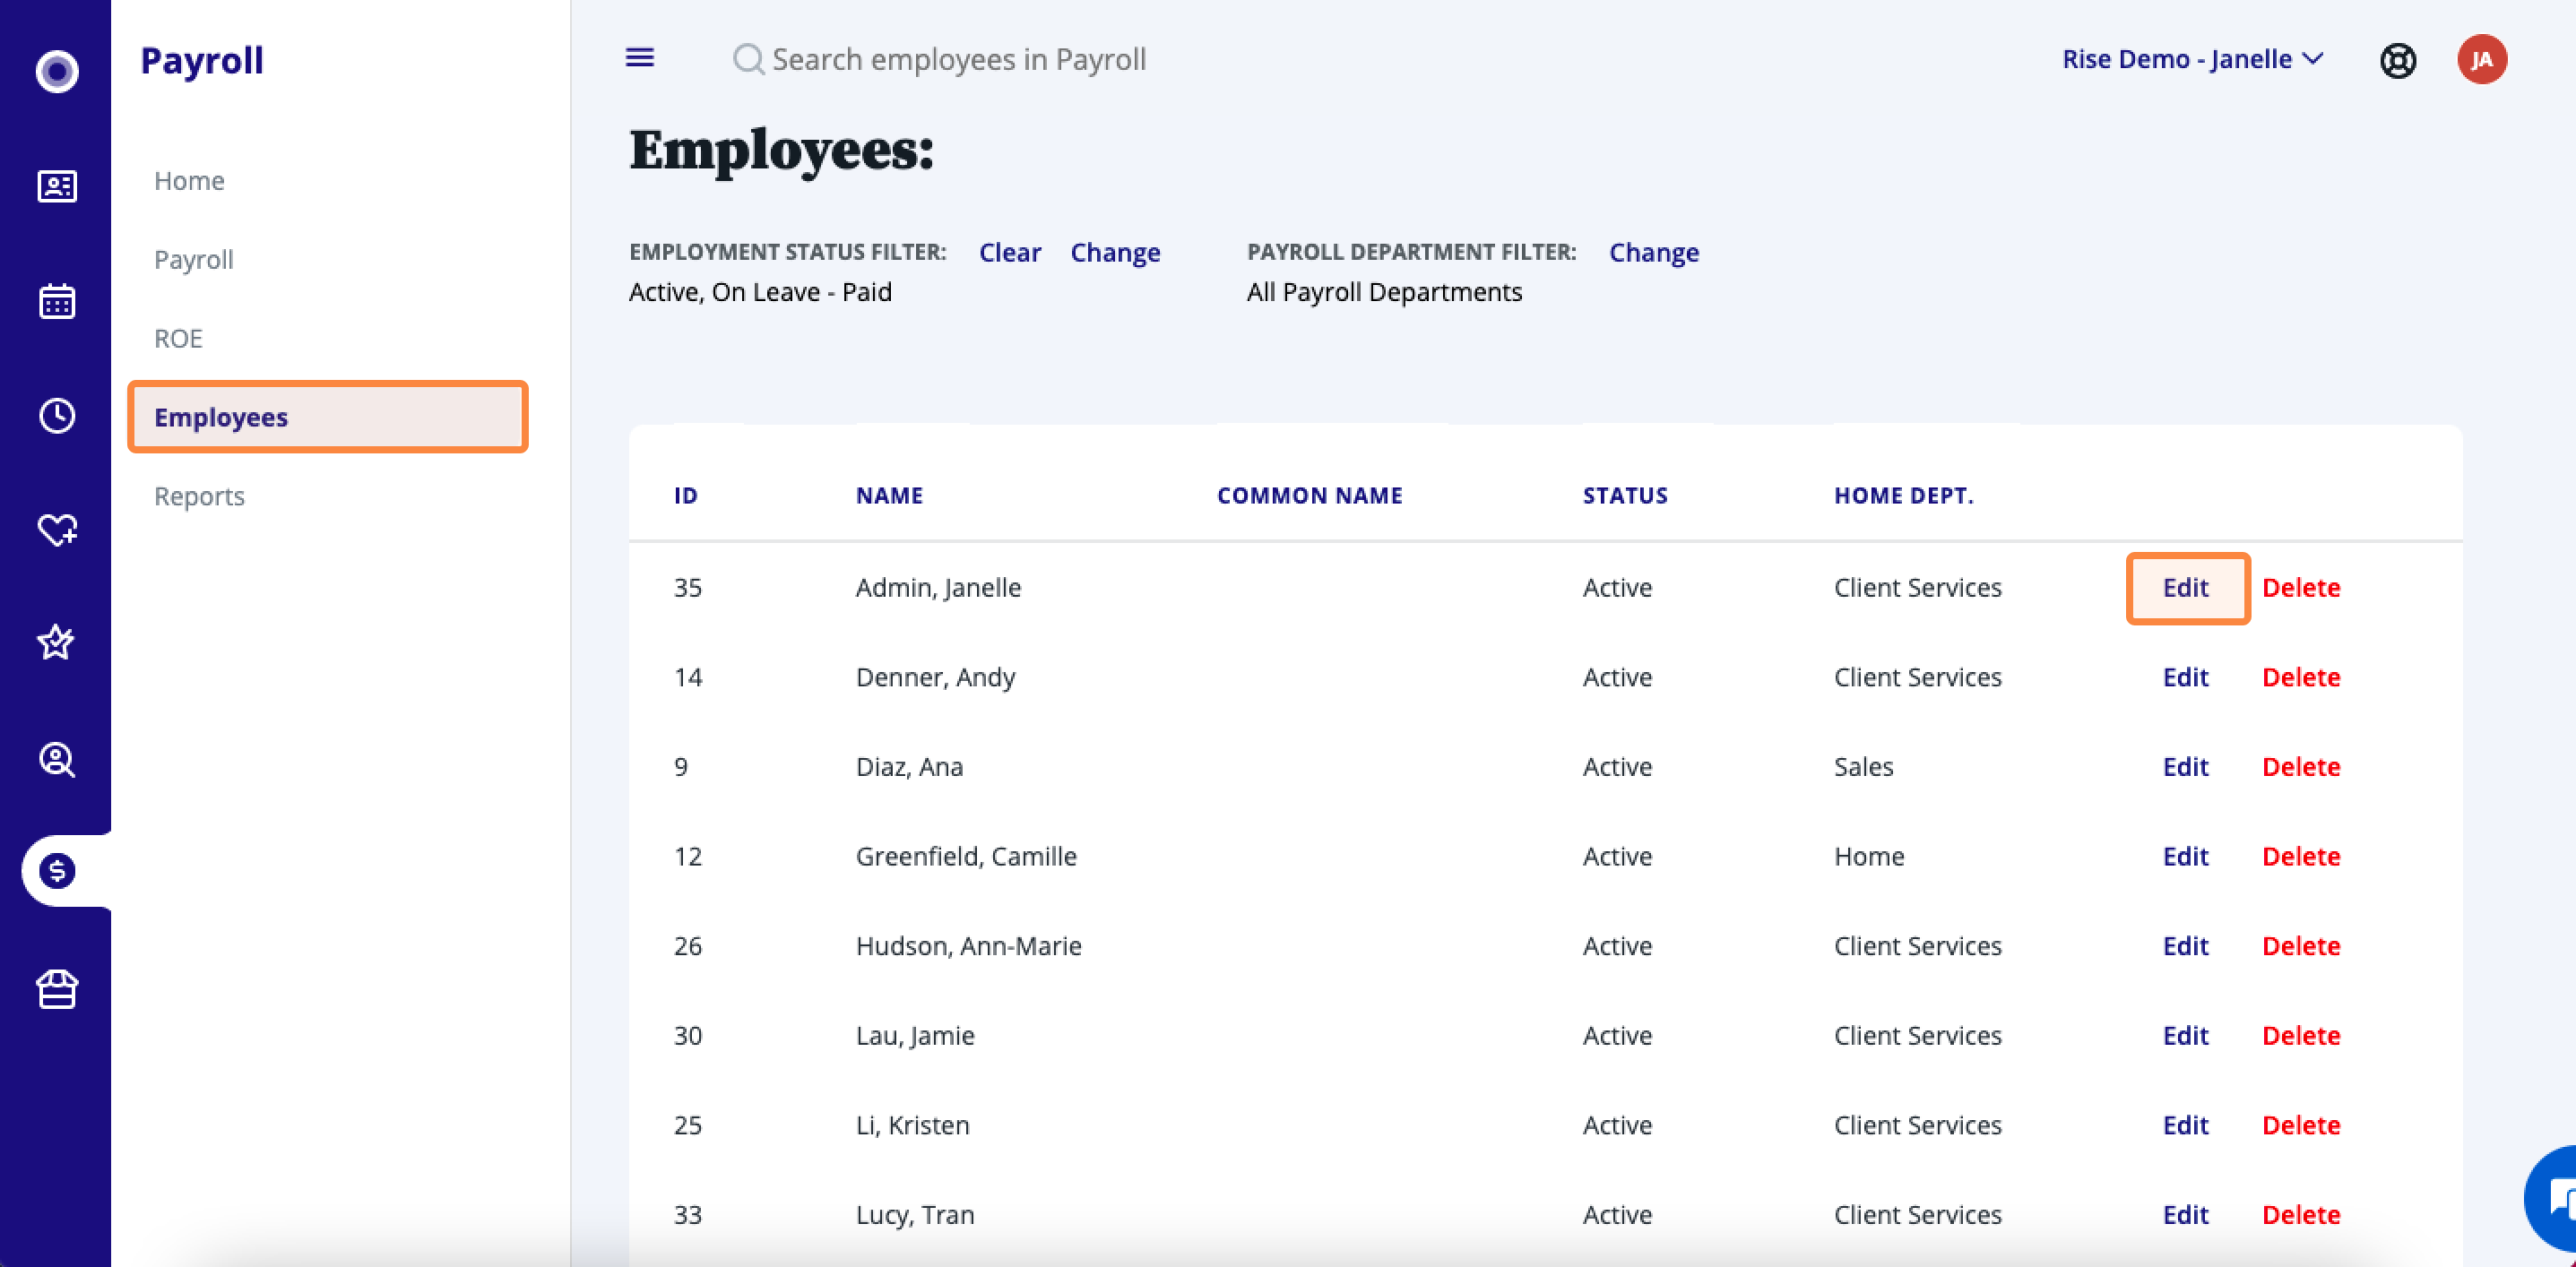
Task: Change the payroll department filter
Action: pyautogui.click(x=1653, y=252)
